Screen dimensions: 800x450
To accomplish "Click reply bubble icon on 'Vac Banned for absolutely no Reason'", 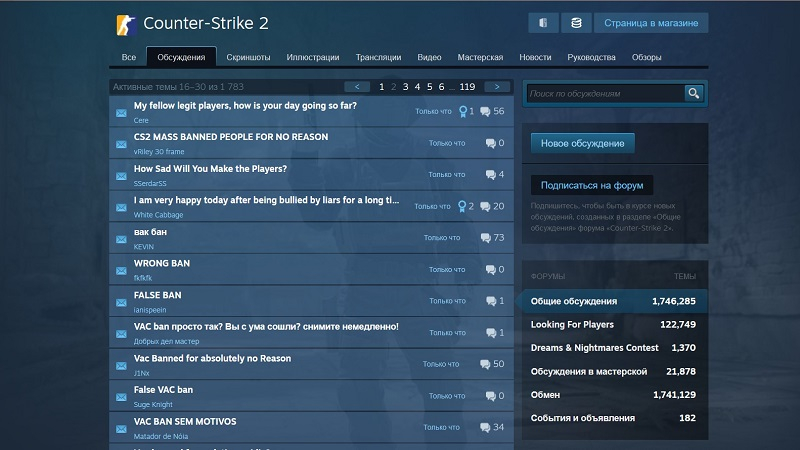I will (485, 364).
